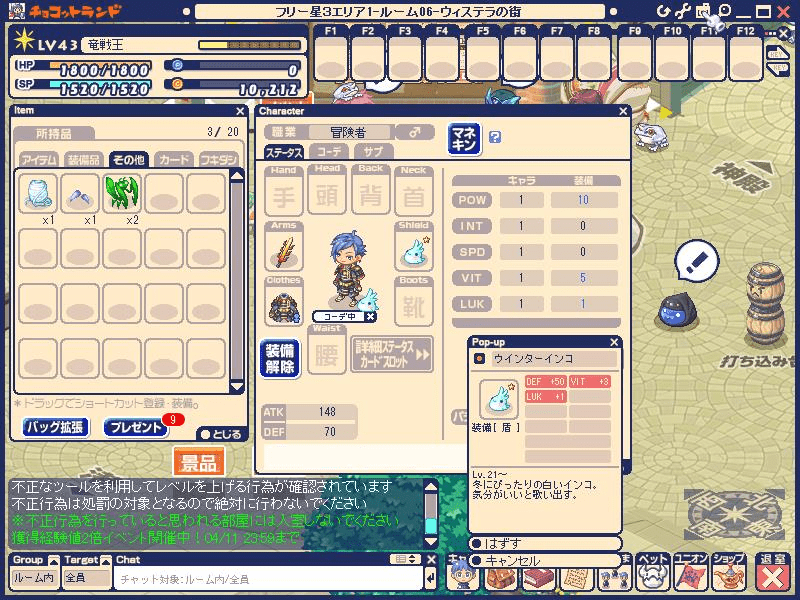Open the character face menu icon
Image resolution: width=800 pixels, height=600 pixels.
tap(463, 577)
